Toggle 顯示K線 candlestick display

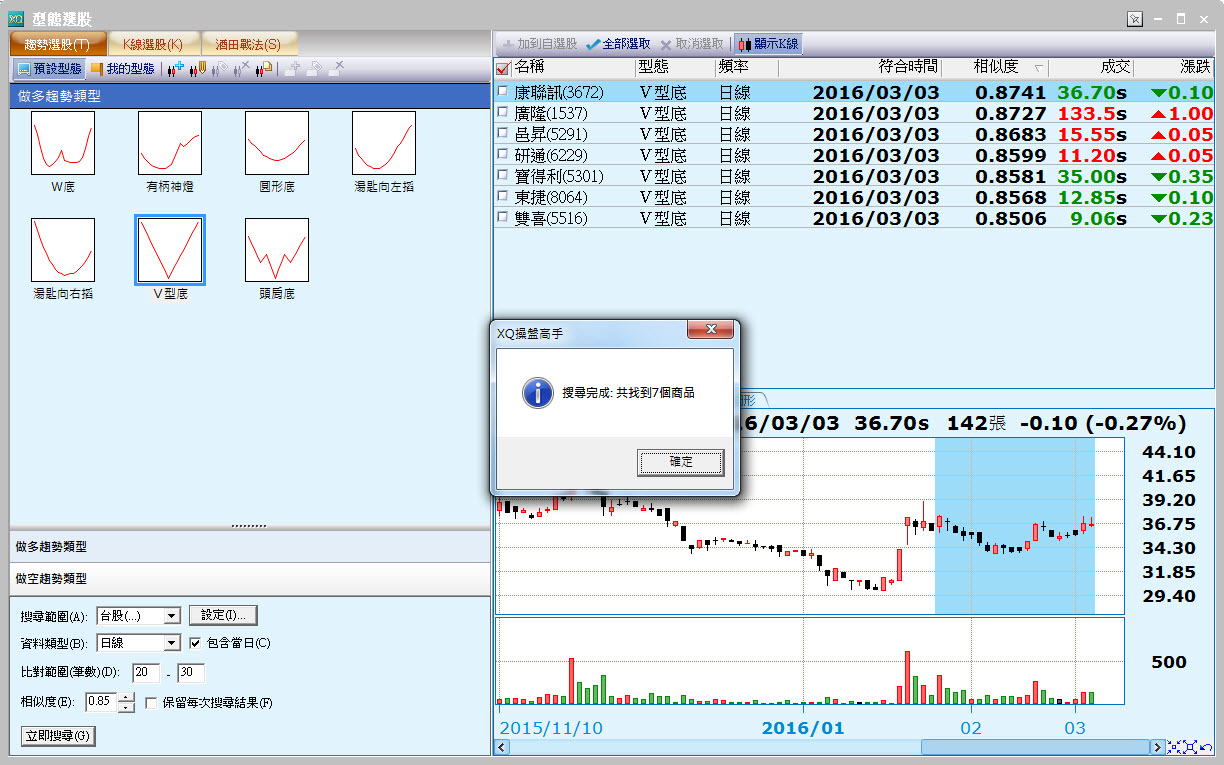[768, 44]
